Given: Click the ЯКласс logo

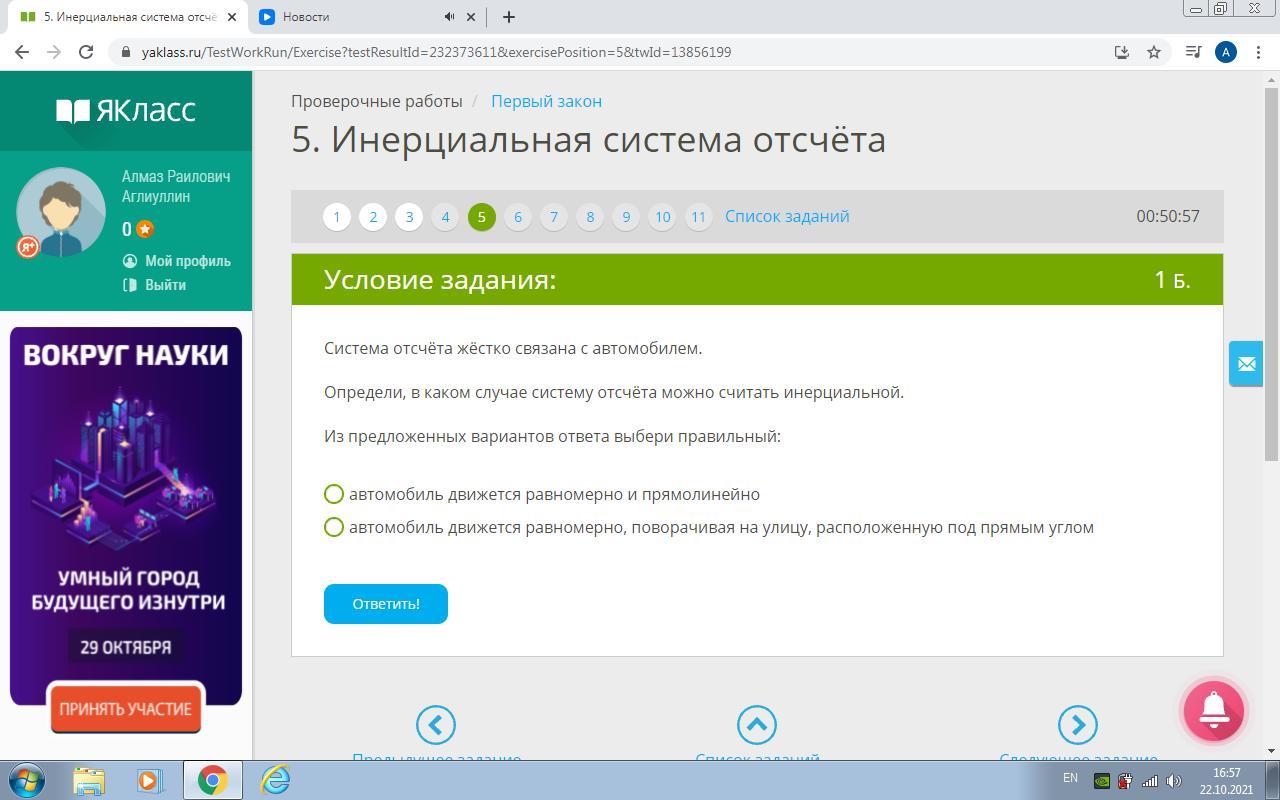Looking at the screenshot, I should tap(126, 110).
